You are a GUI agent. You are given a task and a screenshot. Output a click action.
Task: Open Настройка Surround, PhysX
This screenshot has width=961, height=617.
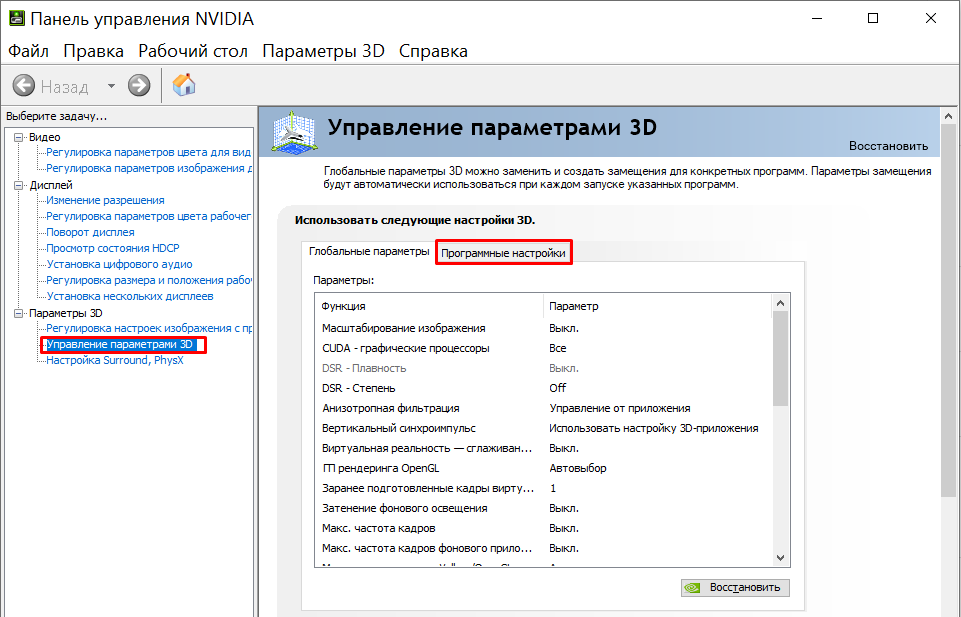[x=115, y=360]
